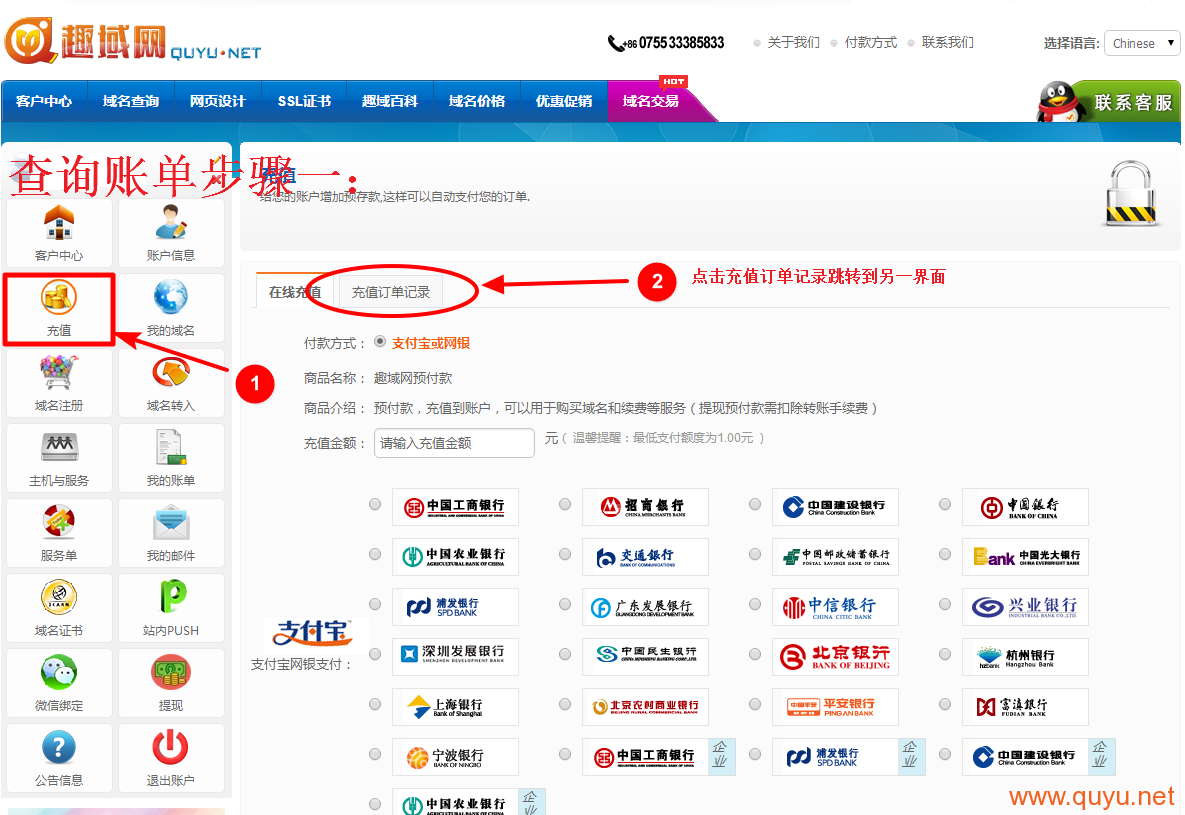Open the 我的账单 document icon
Image resolution: width=1185 pixels, height=815 pixels.
point(171,447)
